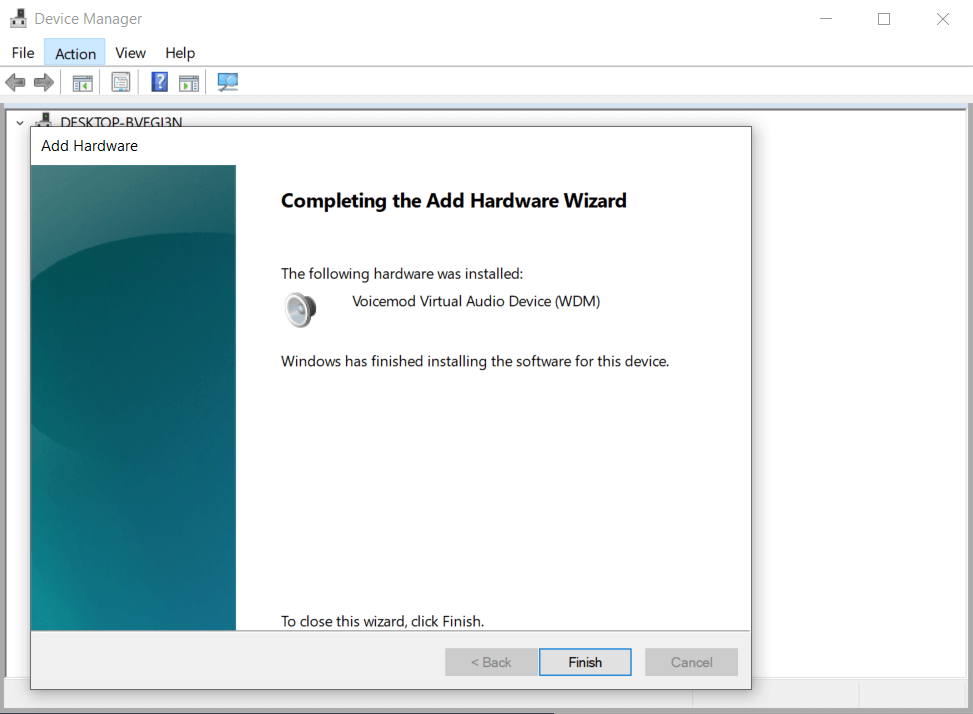Close the Device Manager window

coord(943,19)
